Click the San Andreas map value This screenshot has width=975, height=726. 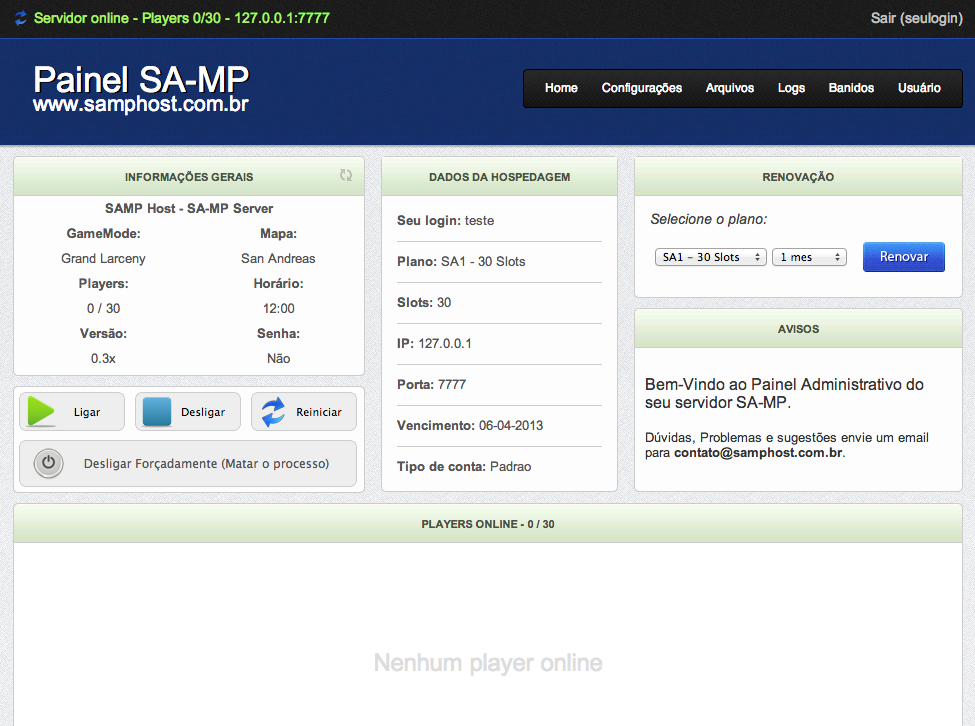278,259
